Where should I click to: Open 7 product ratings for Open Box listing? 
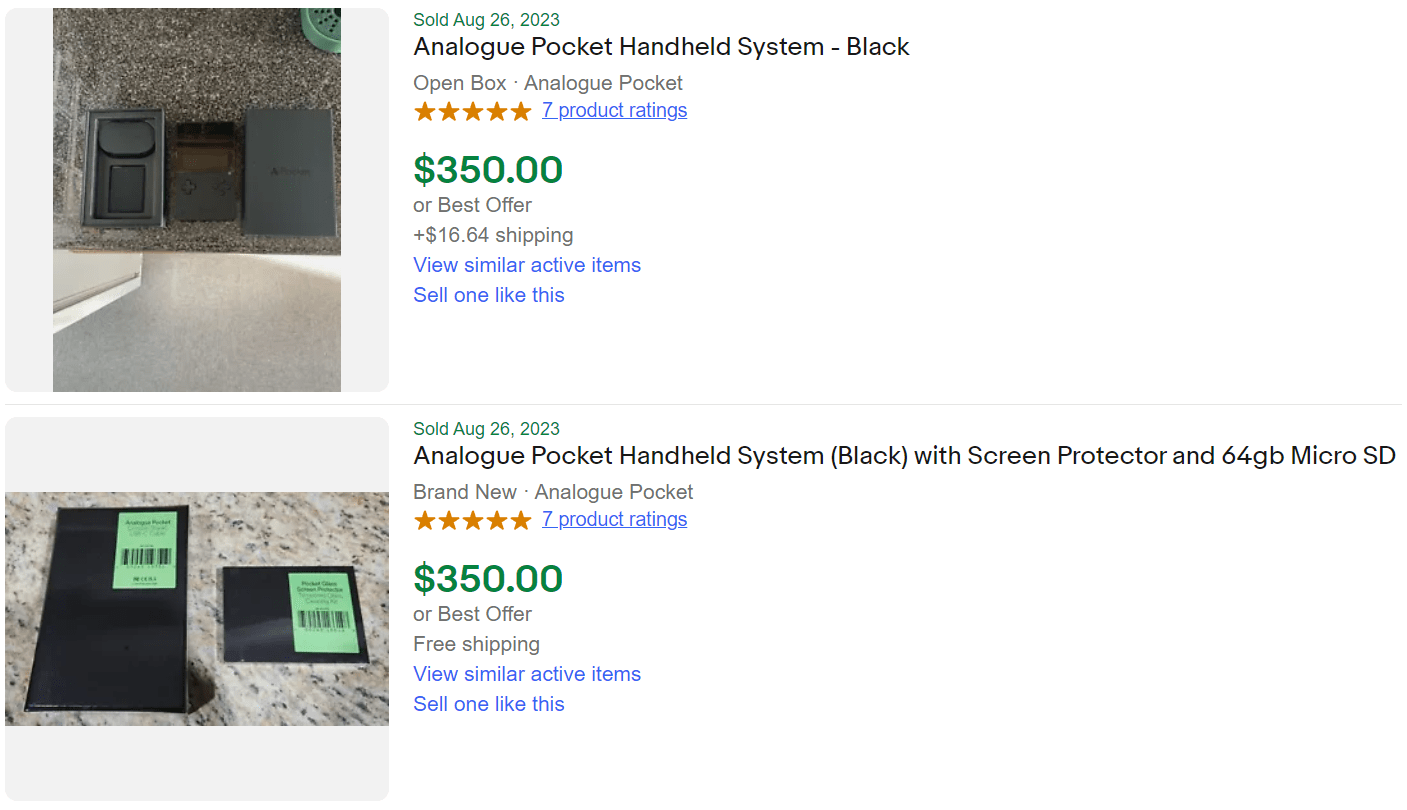tap(614, 111)
